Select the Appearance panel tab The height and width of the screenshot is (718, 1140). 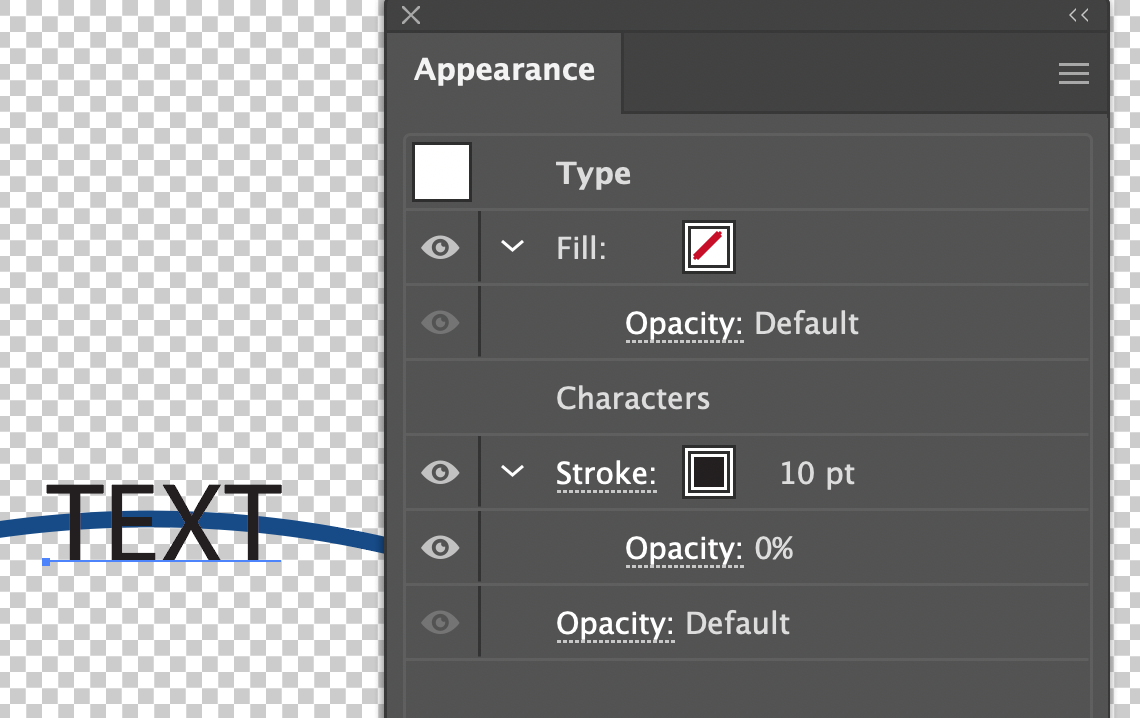(x=504, y=69)
